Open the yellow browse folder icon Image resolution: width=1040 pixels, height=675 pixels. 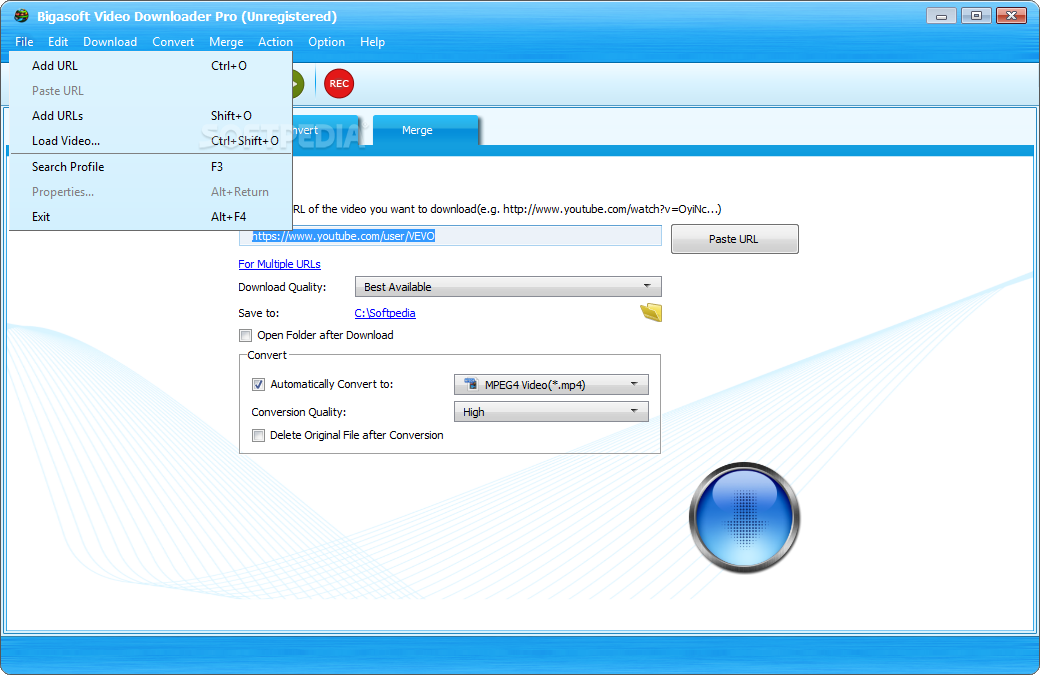(651, 312)
